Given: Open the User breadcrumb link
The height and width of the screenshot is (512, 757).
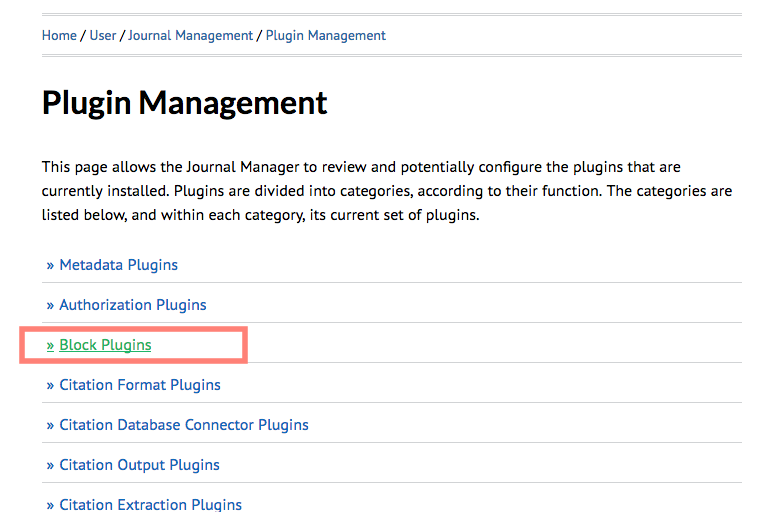Looking at the screenshot, I should pyautogui.click(x=103, y=35).
